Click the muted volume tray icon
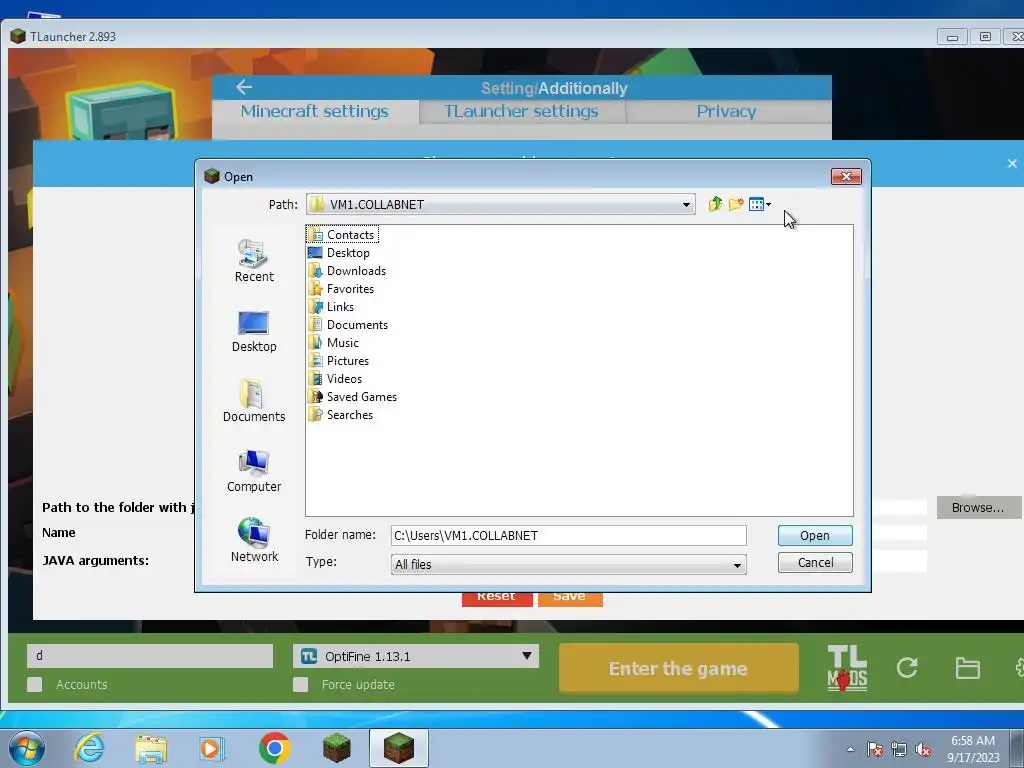This screenshot has width=1024, height=768. click(923, 749)
